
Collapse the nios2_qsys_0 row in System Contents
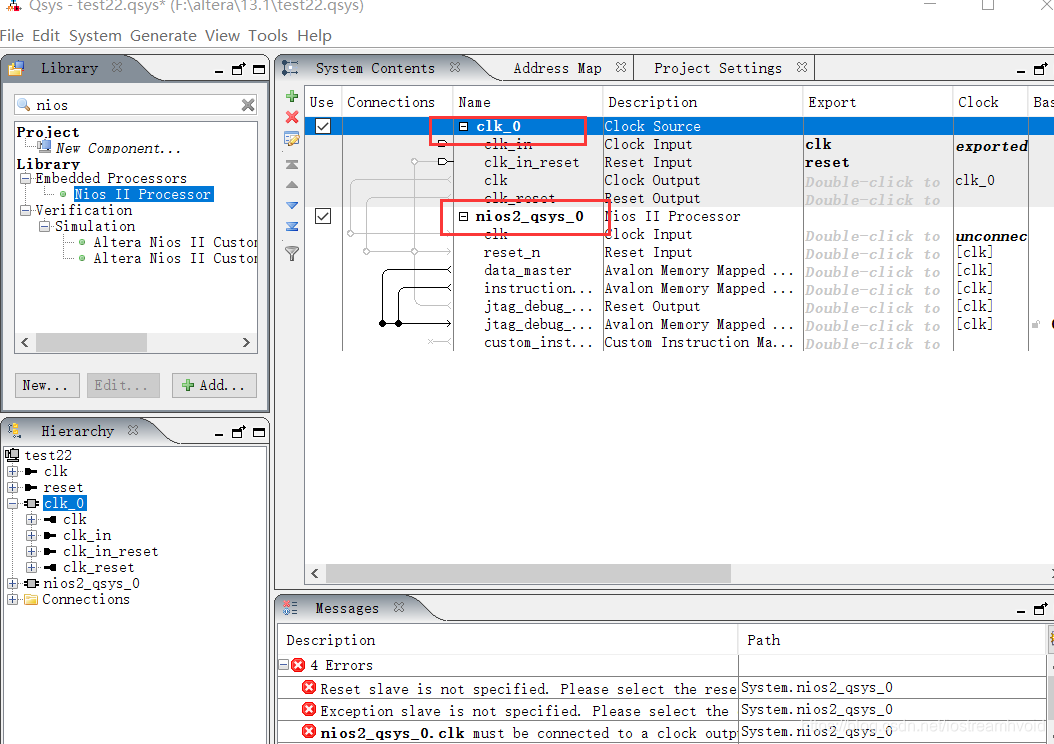(463, 216)
